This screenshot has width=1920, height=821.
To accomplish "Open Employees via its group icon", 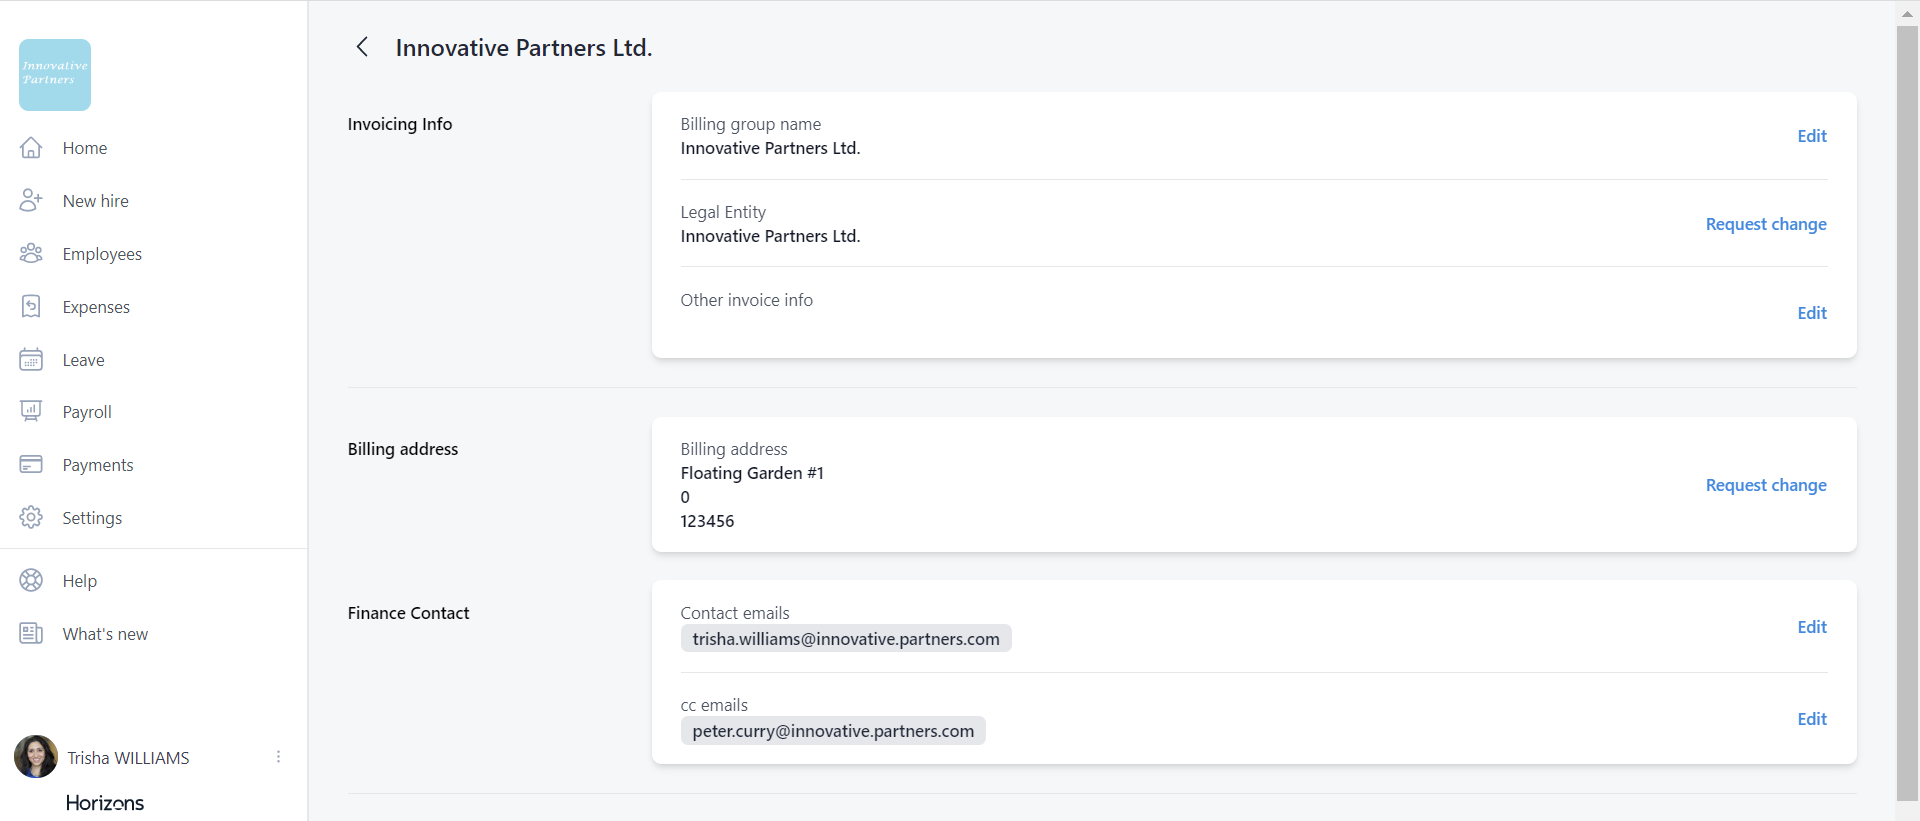I will point(31,254).
